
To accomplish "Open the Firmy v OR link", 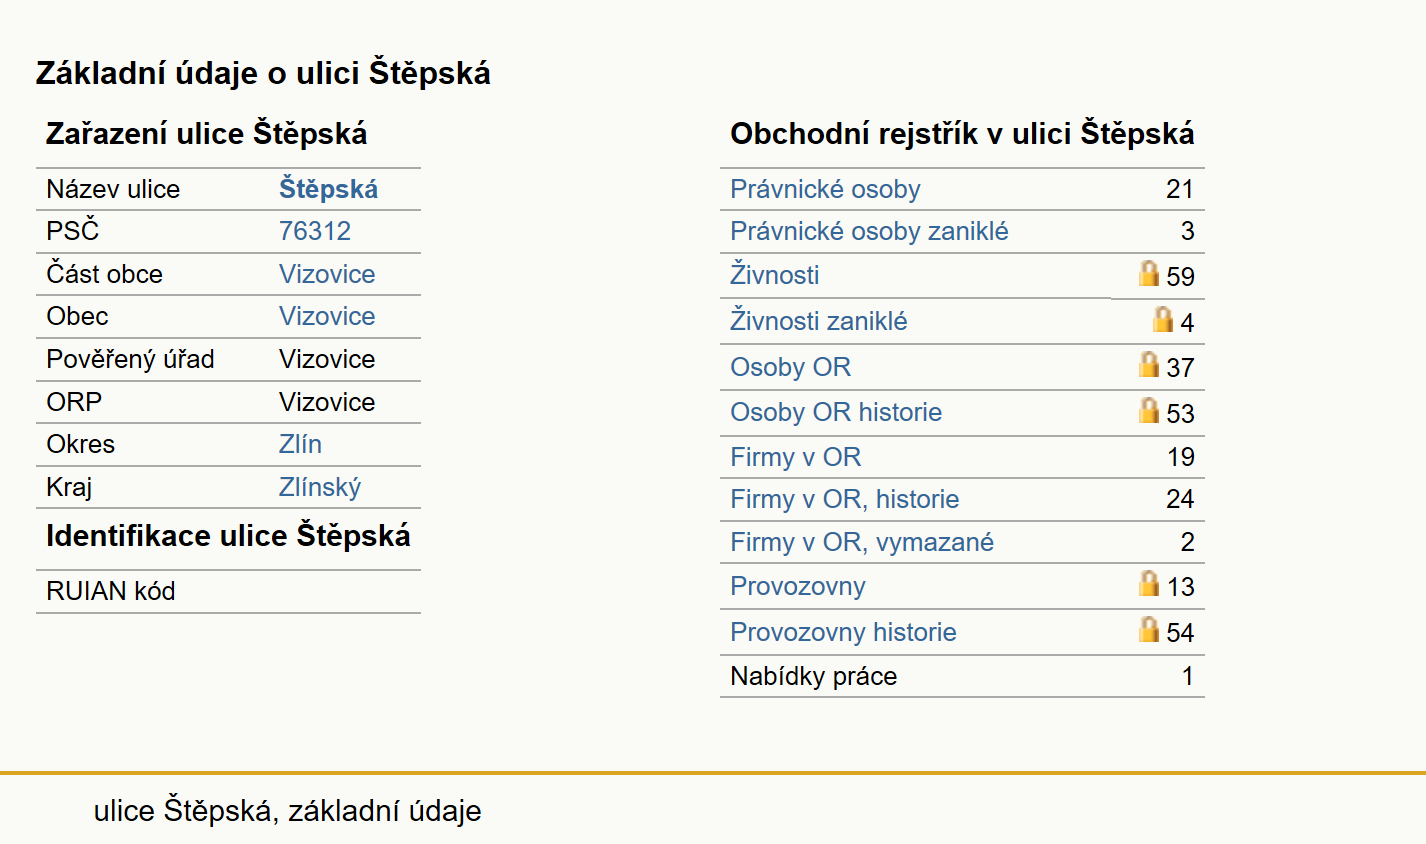I will [x=796, y=457].
